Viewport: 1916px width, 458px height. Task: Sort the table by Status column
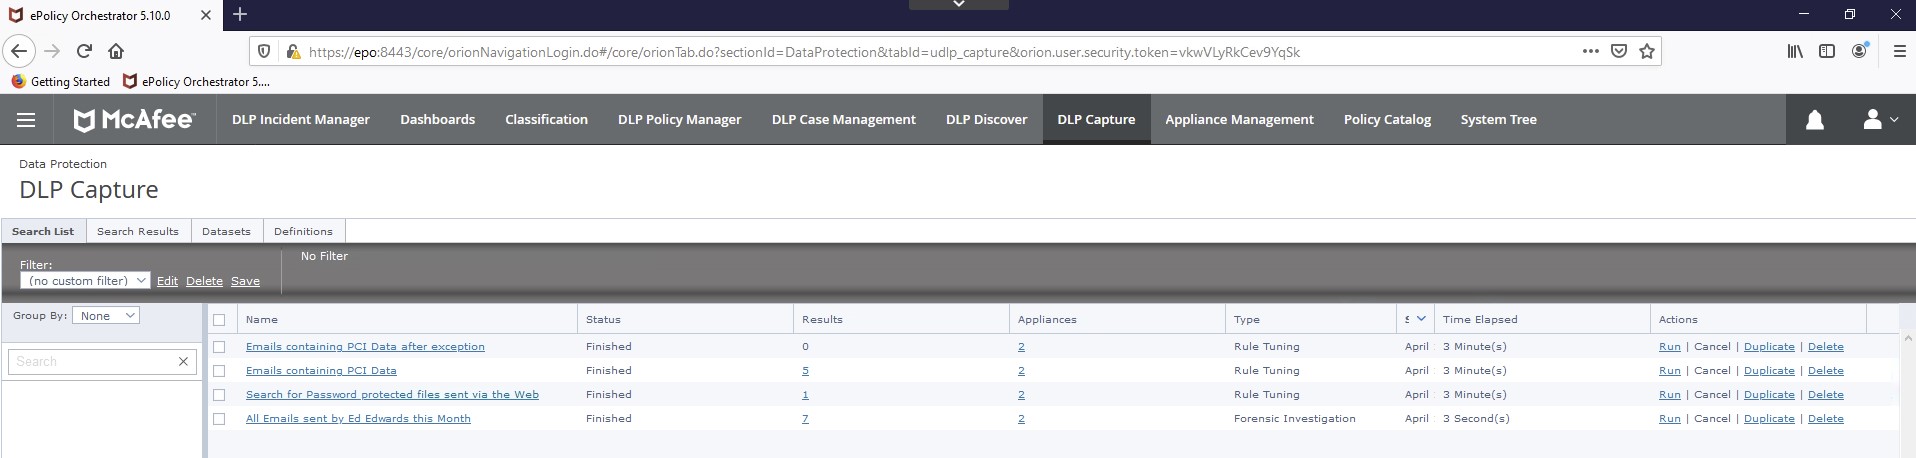(x=603, y=320)
